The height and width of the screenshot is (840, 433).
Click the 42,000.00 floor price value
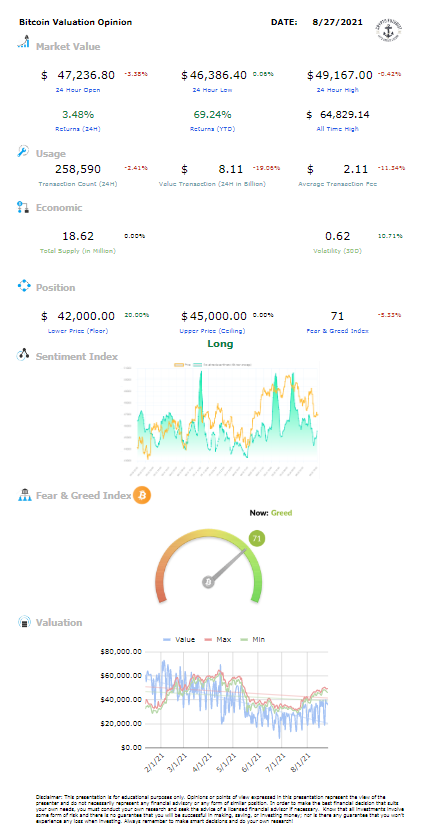(x=86, y=316)
